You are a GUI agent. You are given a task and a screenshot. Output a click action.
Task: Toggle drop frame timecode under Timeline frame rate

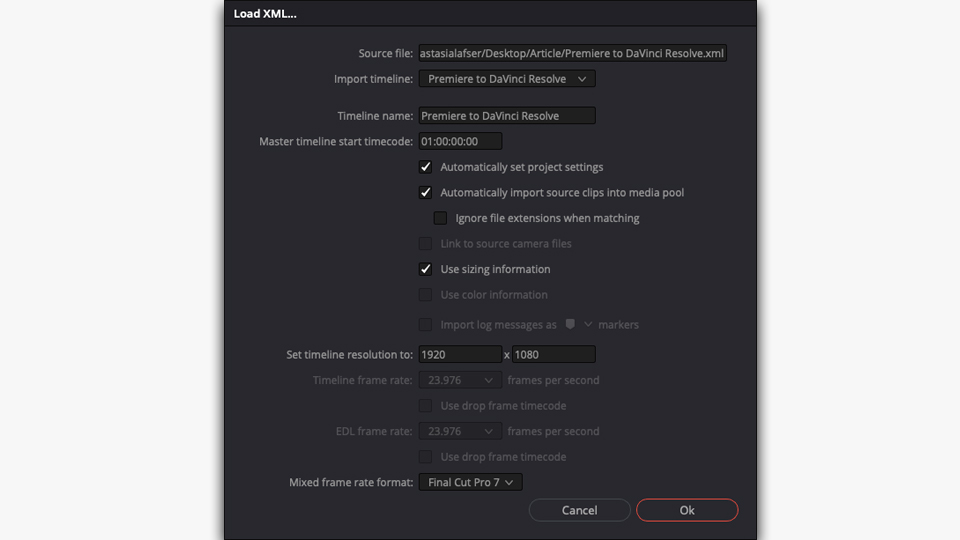[426, 405]
